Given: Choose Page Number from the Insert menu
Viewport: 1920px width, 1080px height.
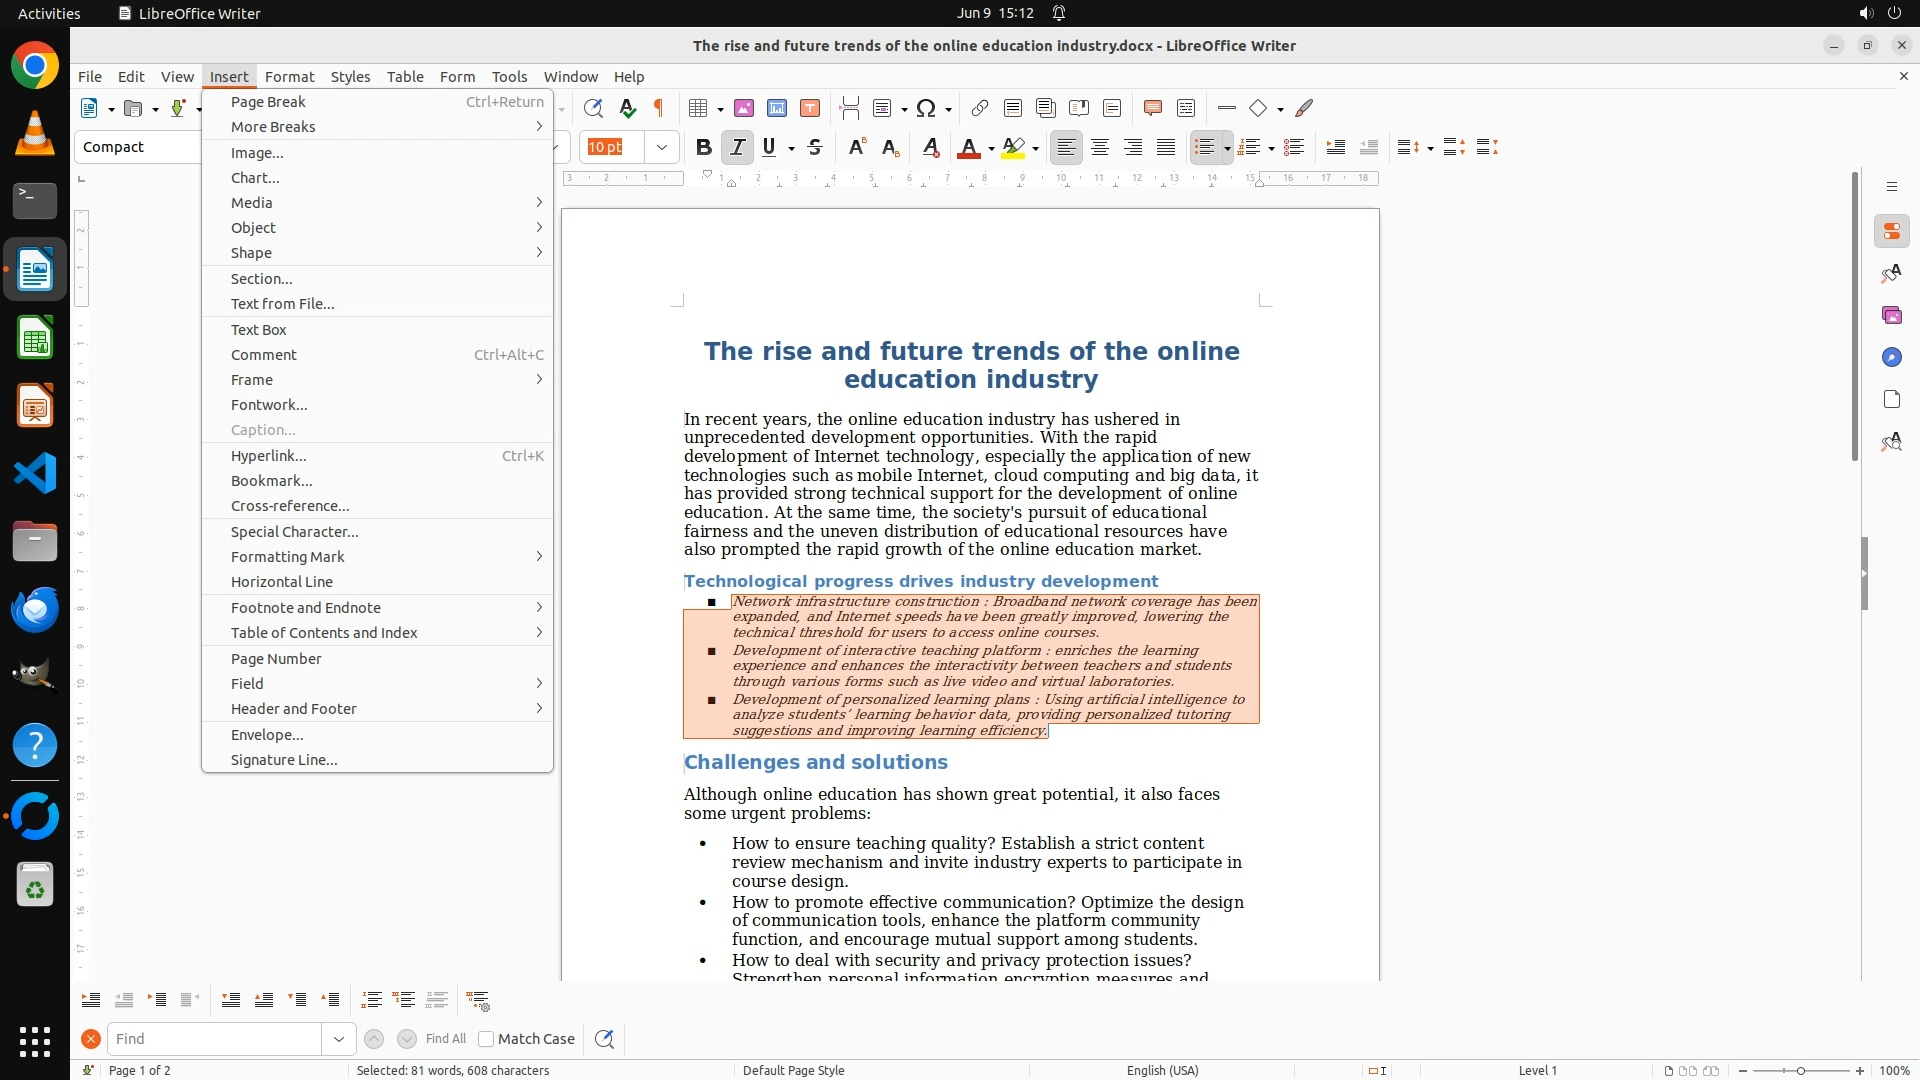Looking at the screenshot, I should point(276,659).
